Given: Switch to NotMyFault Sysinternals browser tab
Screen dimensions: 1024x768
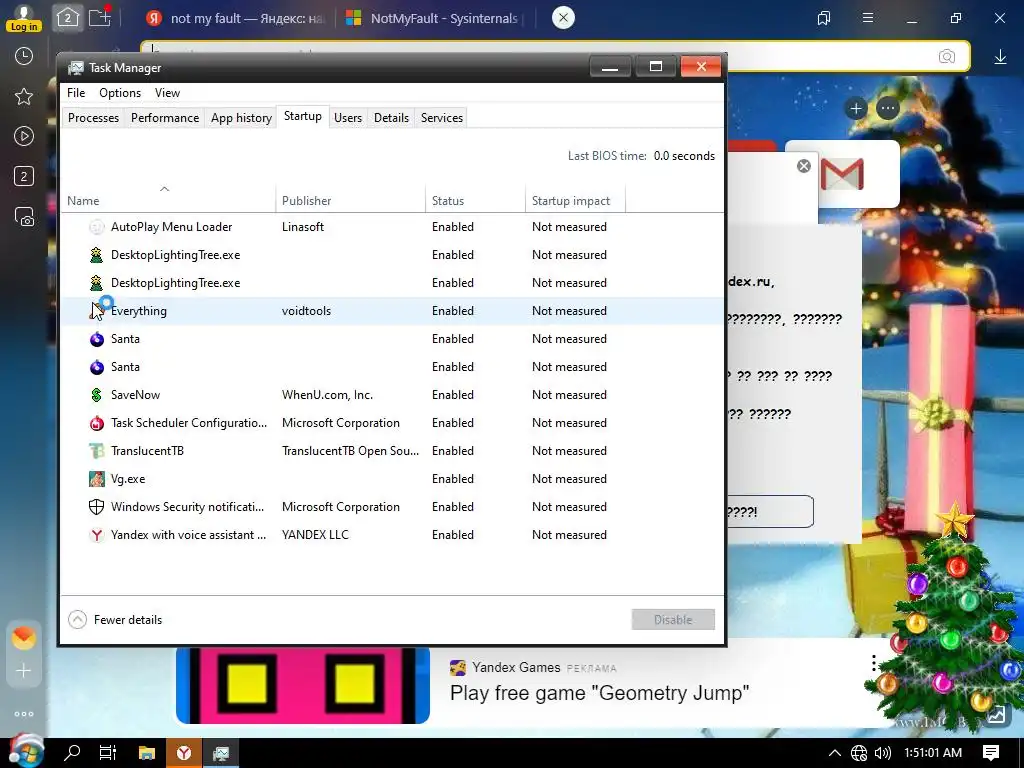Looking at the screenshot, I should [434, 18].
